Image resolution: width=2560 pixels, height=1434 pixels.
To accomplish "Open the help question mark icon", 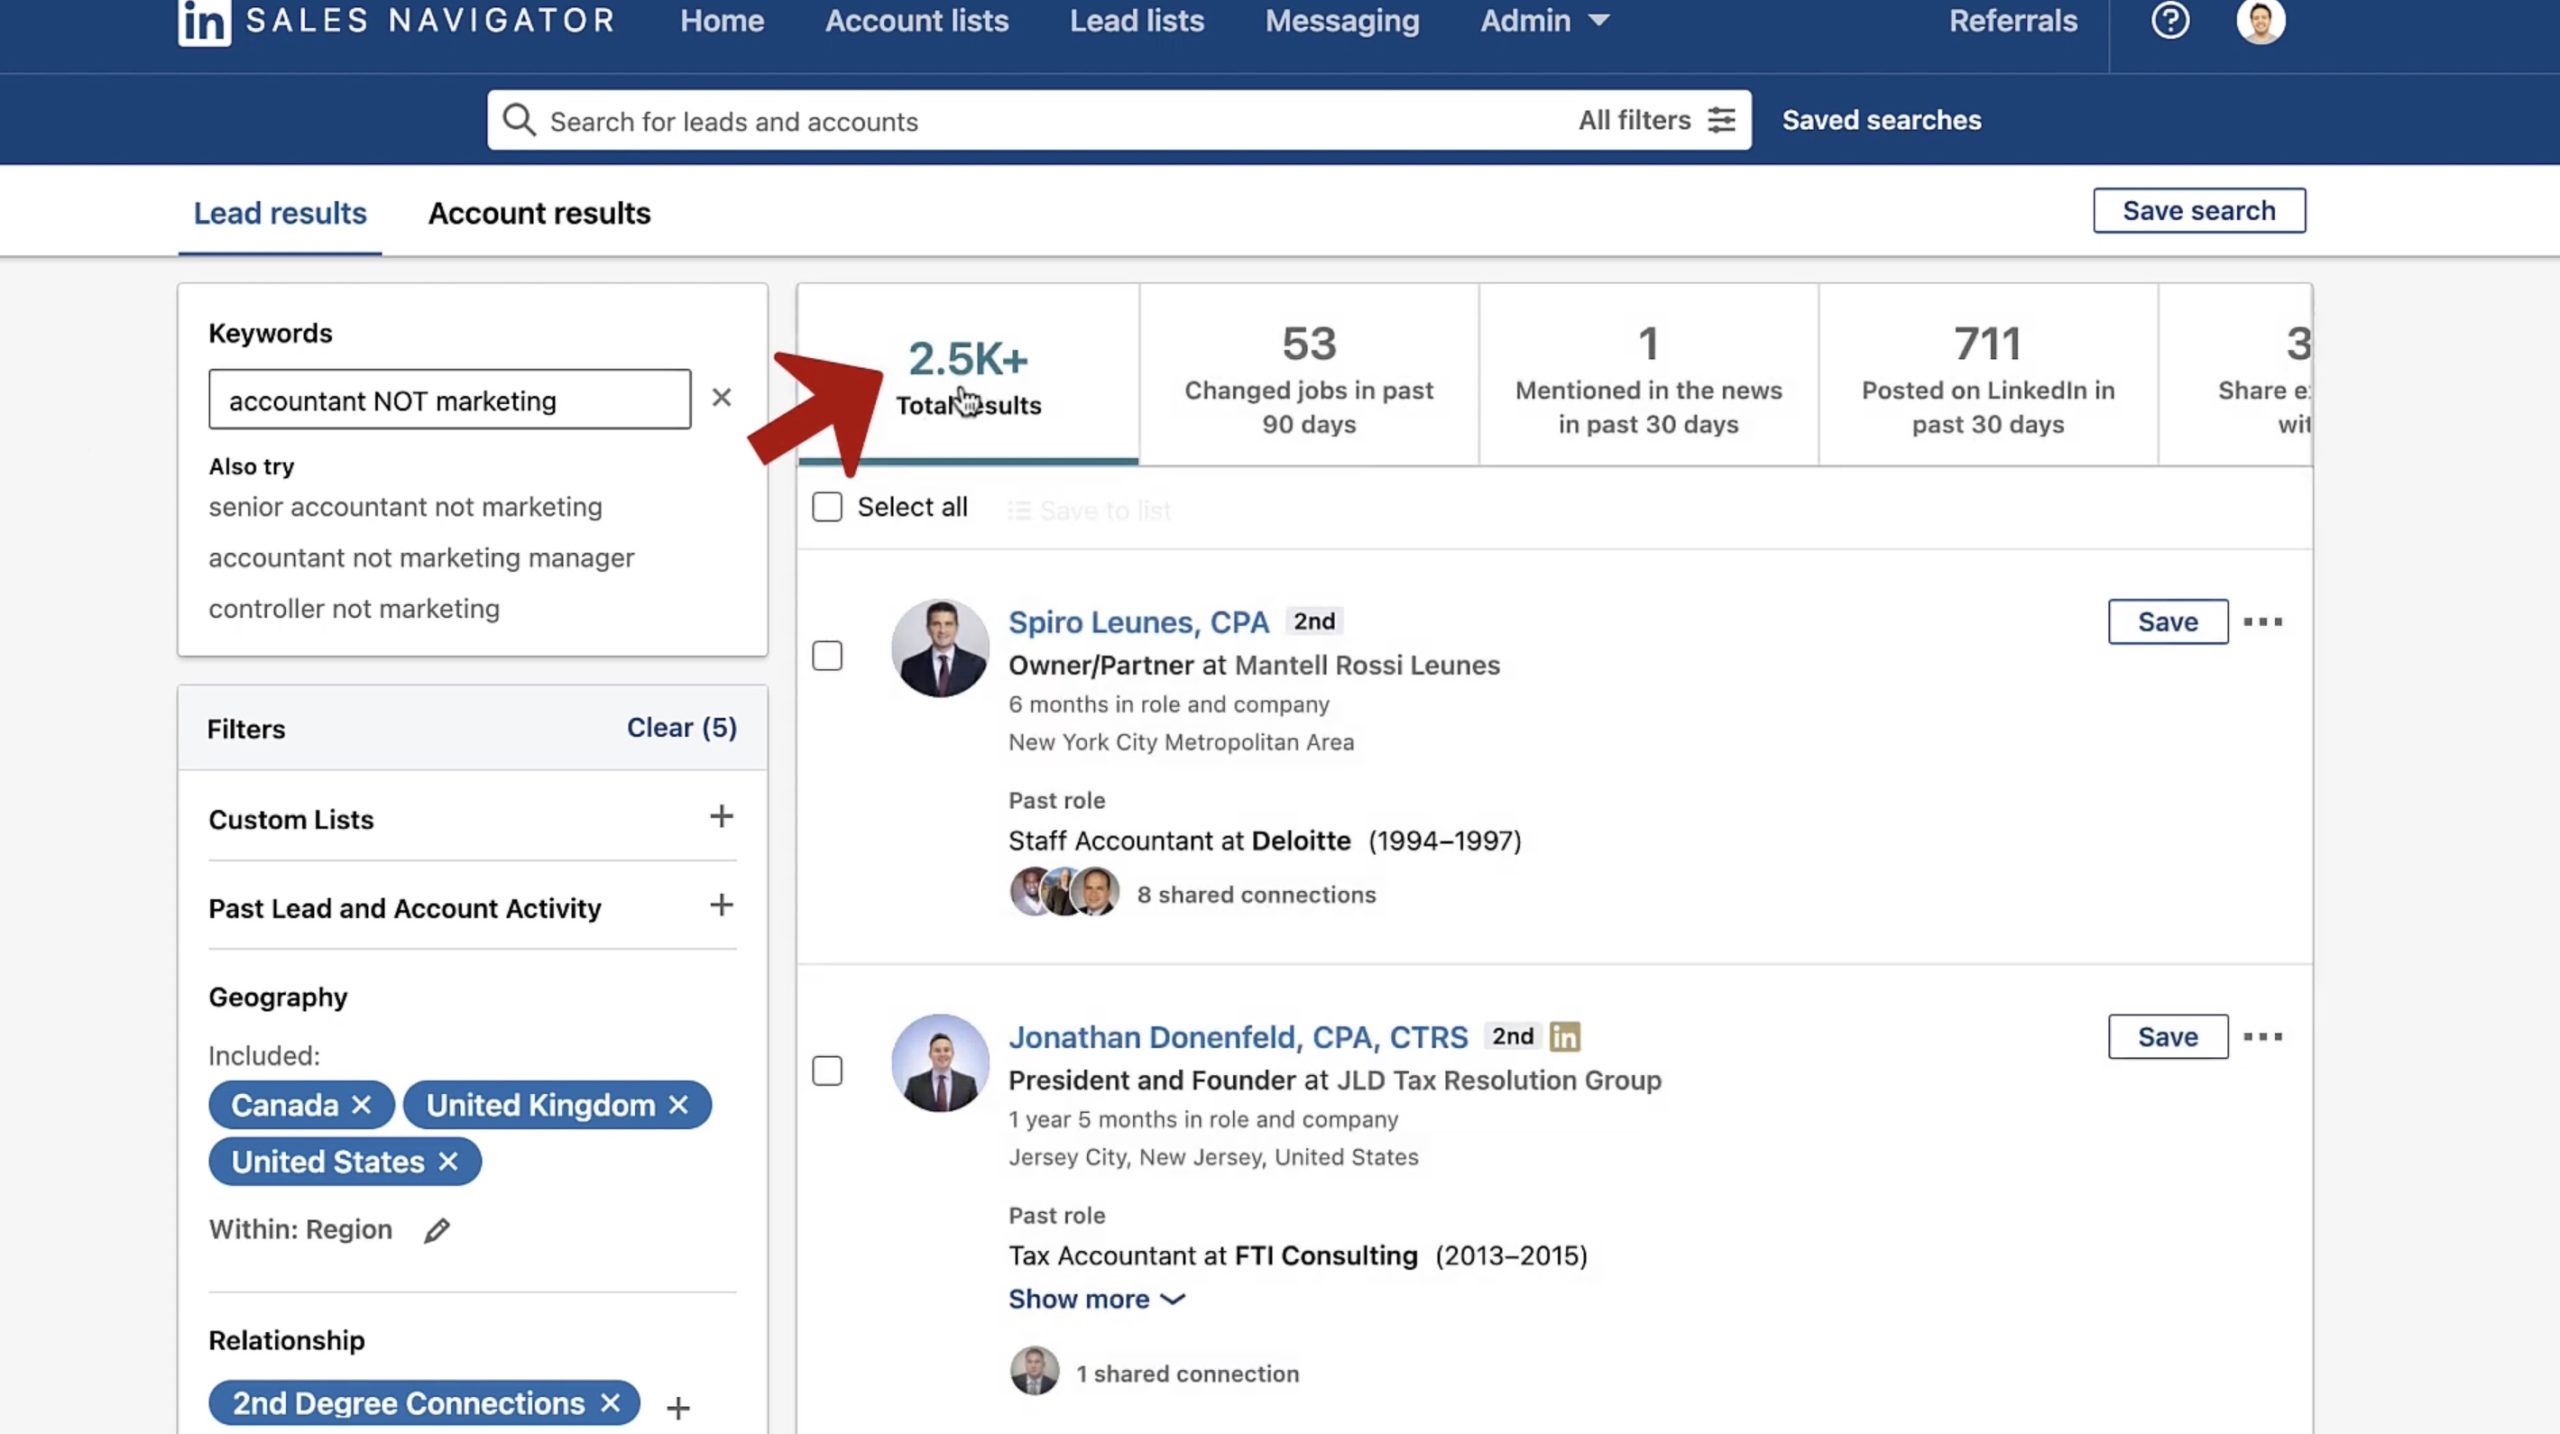I will click(2170, 21).
